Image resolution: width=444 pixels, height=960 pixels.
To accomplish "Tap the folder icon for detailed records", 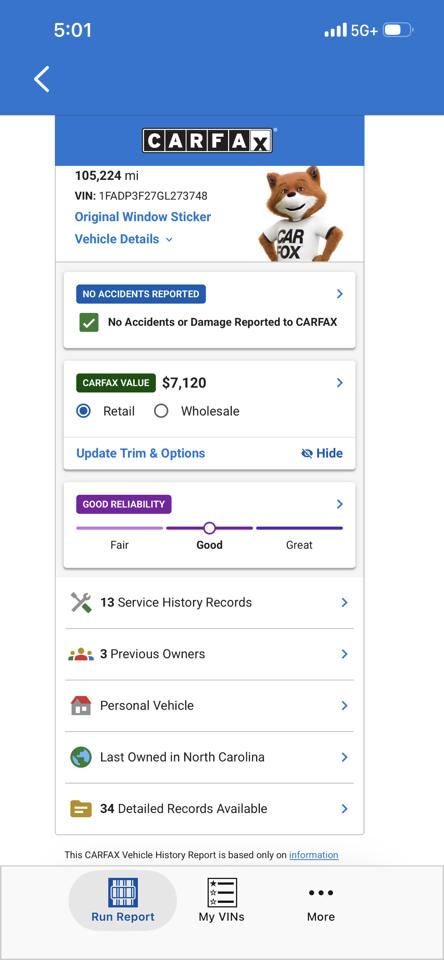I will coord(81,809).
